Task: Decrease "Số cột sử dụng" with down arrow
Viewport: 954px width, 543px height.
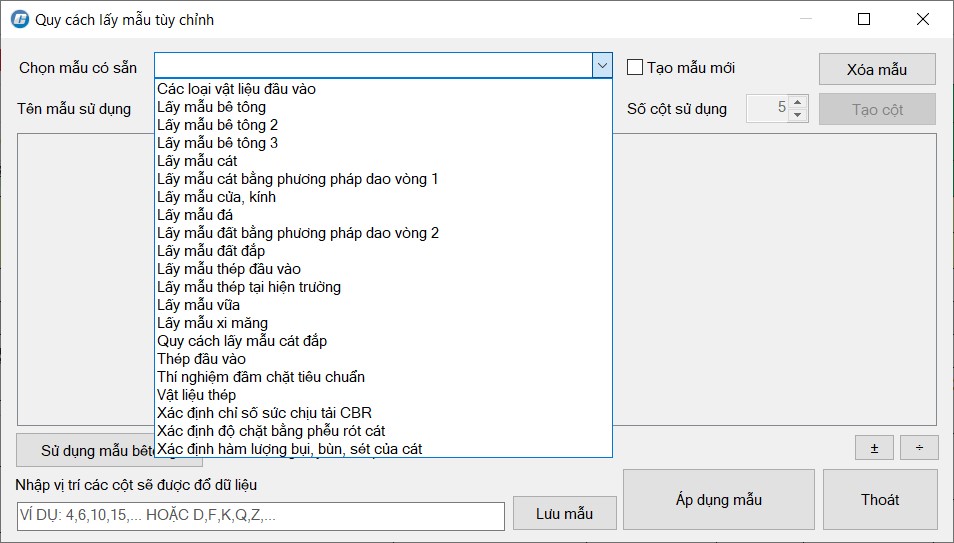Action: click(797, 115)
